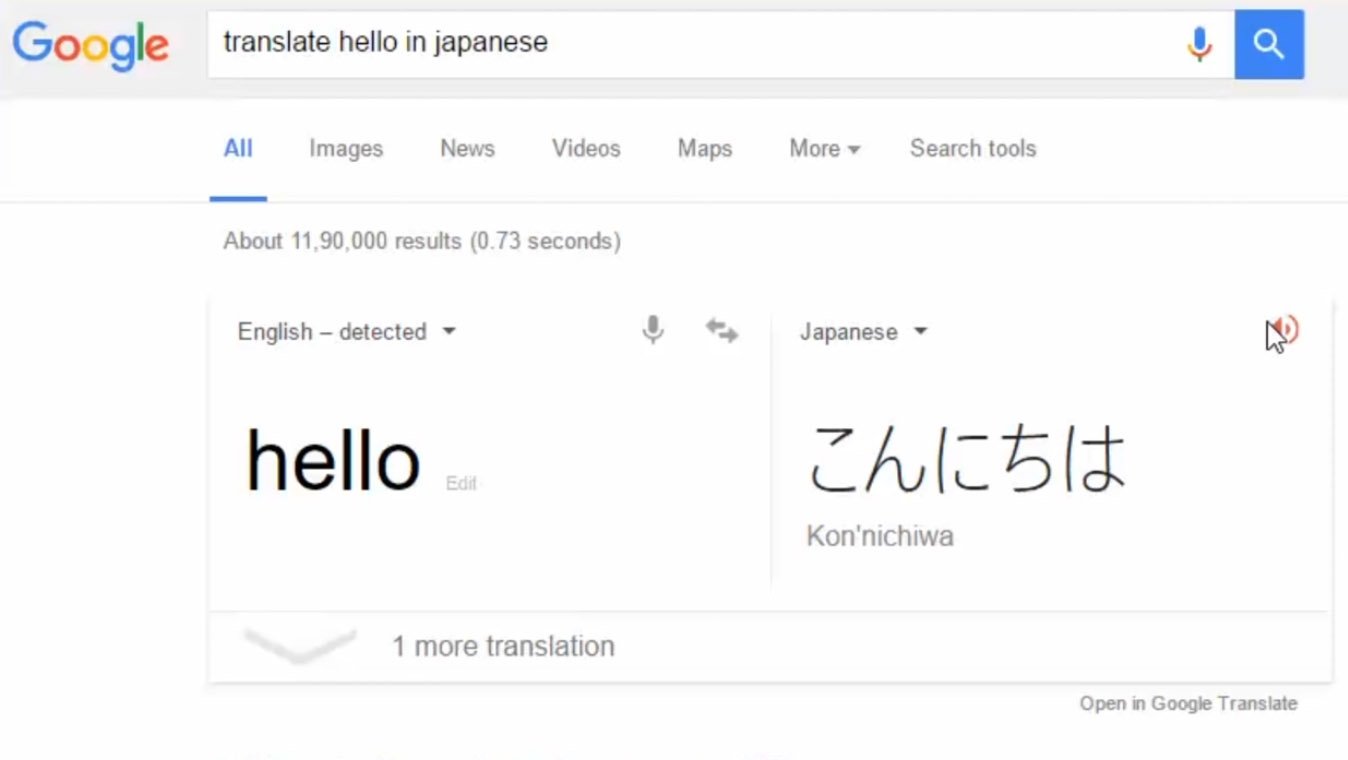Click the Google logo
The image size is (1348, 760).
(90, 45)
